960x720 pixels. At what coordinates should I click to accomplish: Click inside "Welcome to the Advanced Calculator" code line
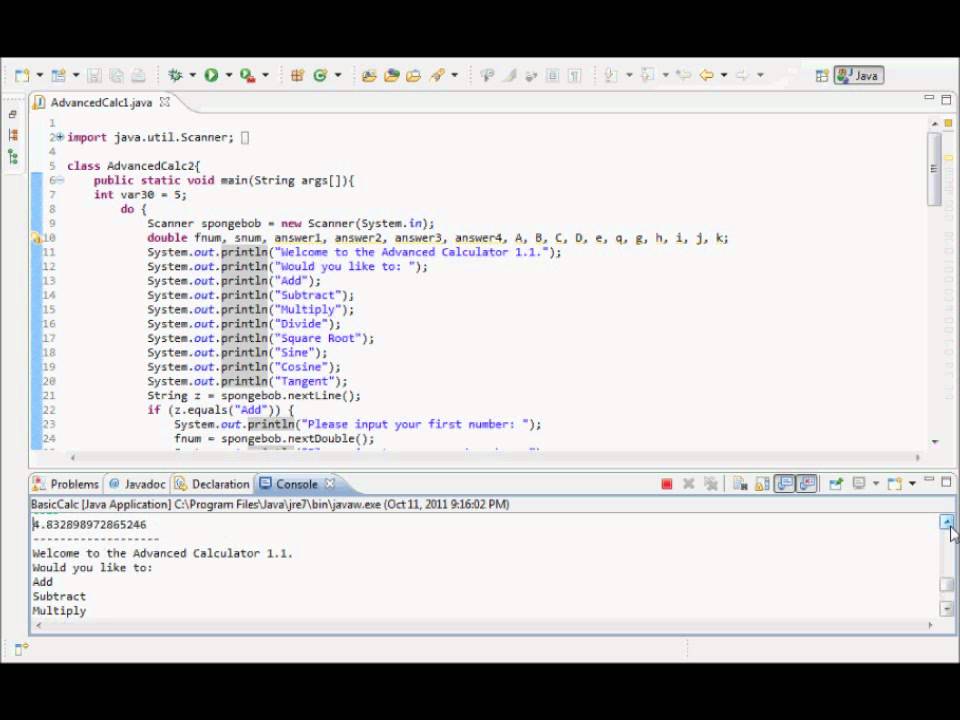[x=354, y=252]
